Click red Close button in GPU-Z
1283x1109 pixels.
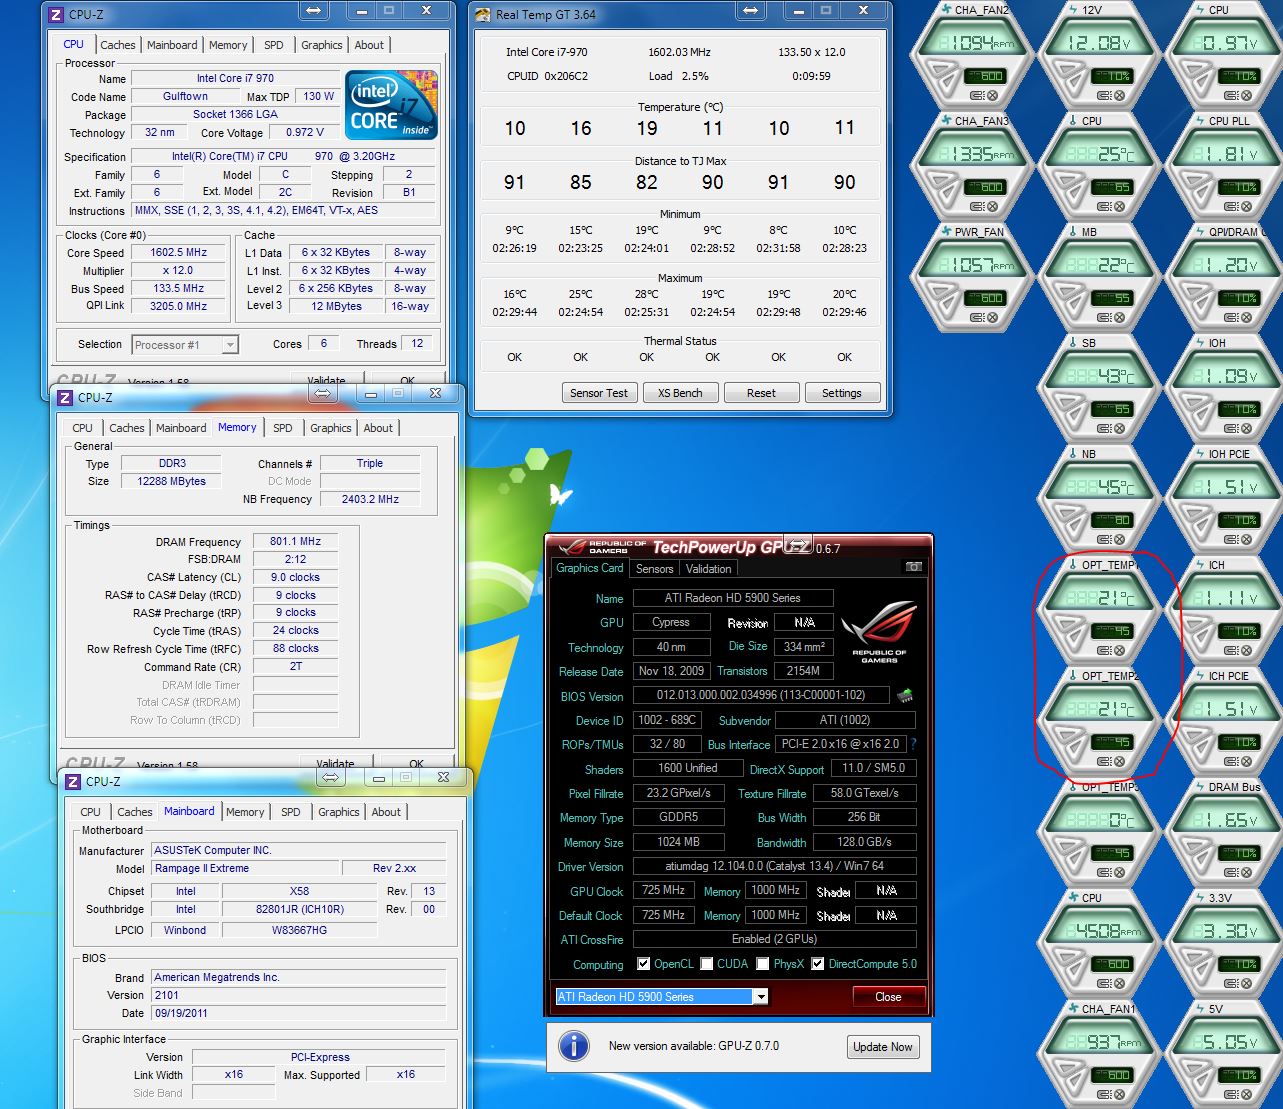point(888,997)
